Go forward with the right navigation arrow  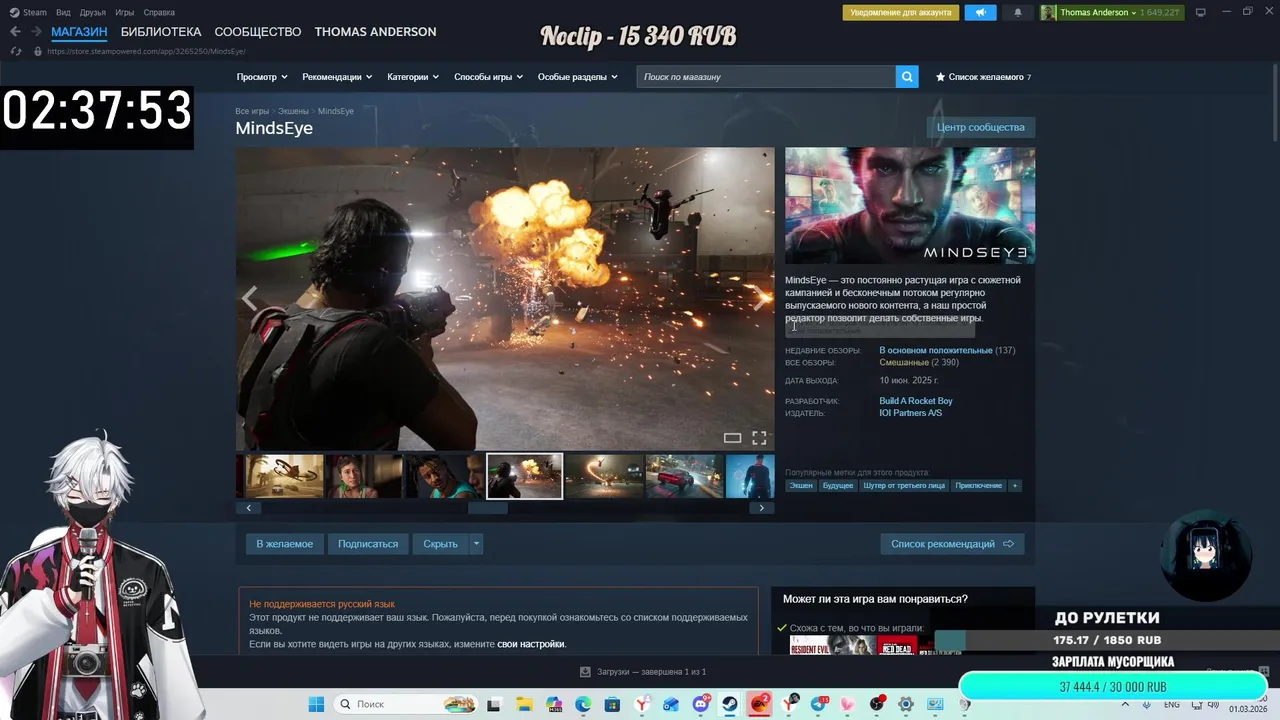pos(36,32)
